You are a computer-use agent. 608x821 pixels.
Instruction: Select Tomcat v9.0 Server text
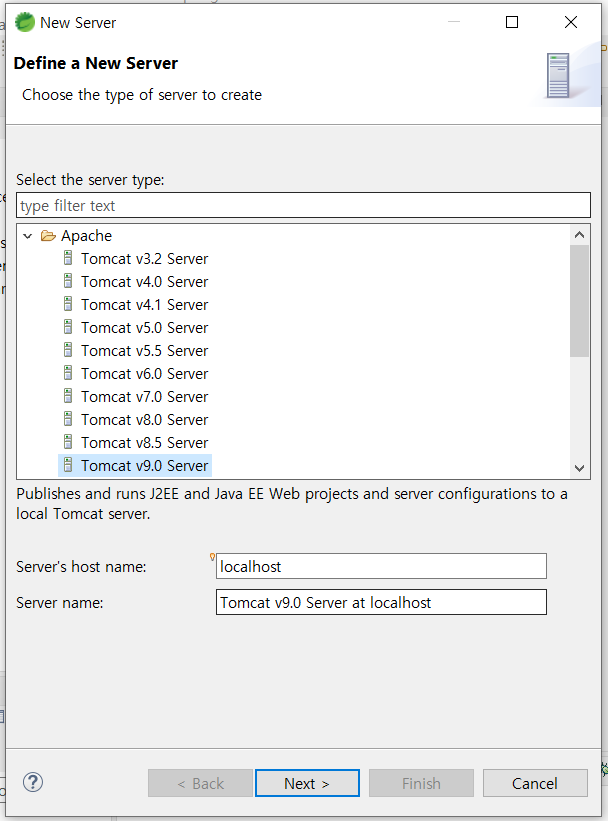pos(145,466)
